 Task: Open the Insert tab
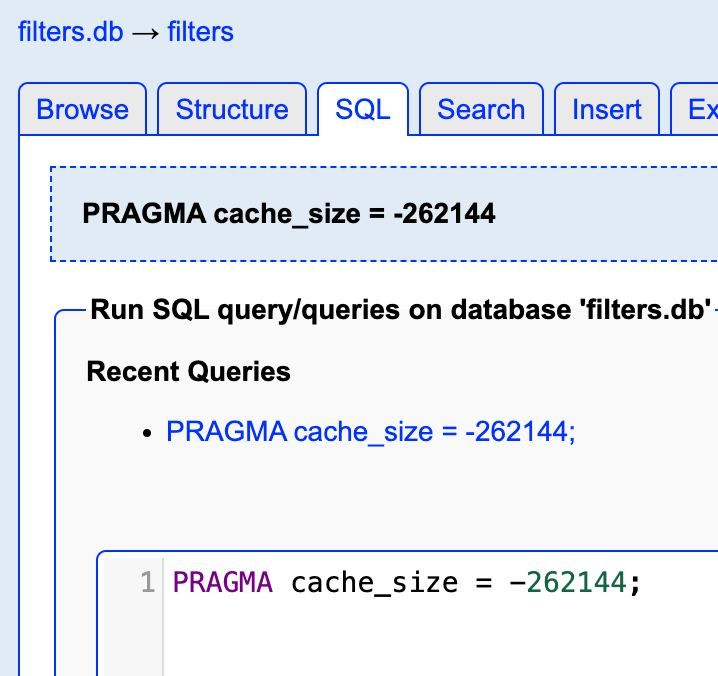click(607, 110)
